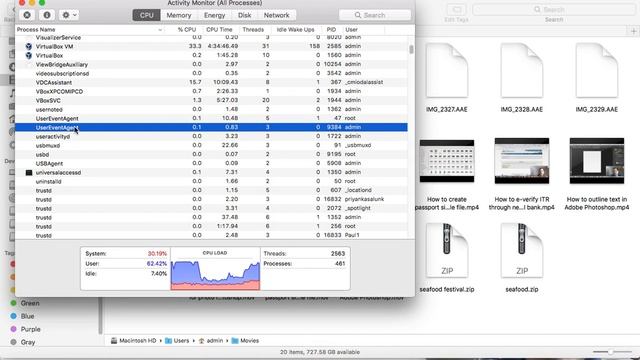This screenshot has height=360, width=640.
Task: Select IMG_2329.AAE file icon in Finder
Action: coord(597,70)
